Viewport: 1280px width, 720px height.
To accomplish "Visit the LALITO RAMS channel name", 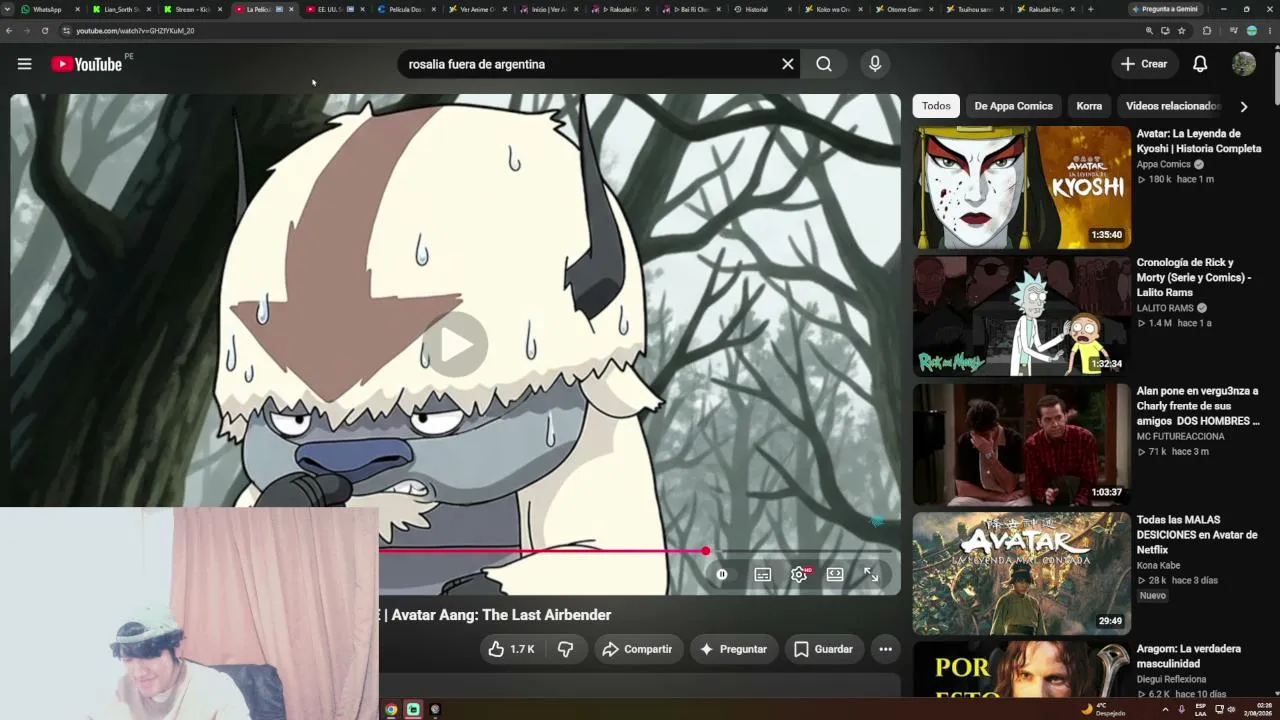I will [1165, 308].
